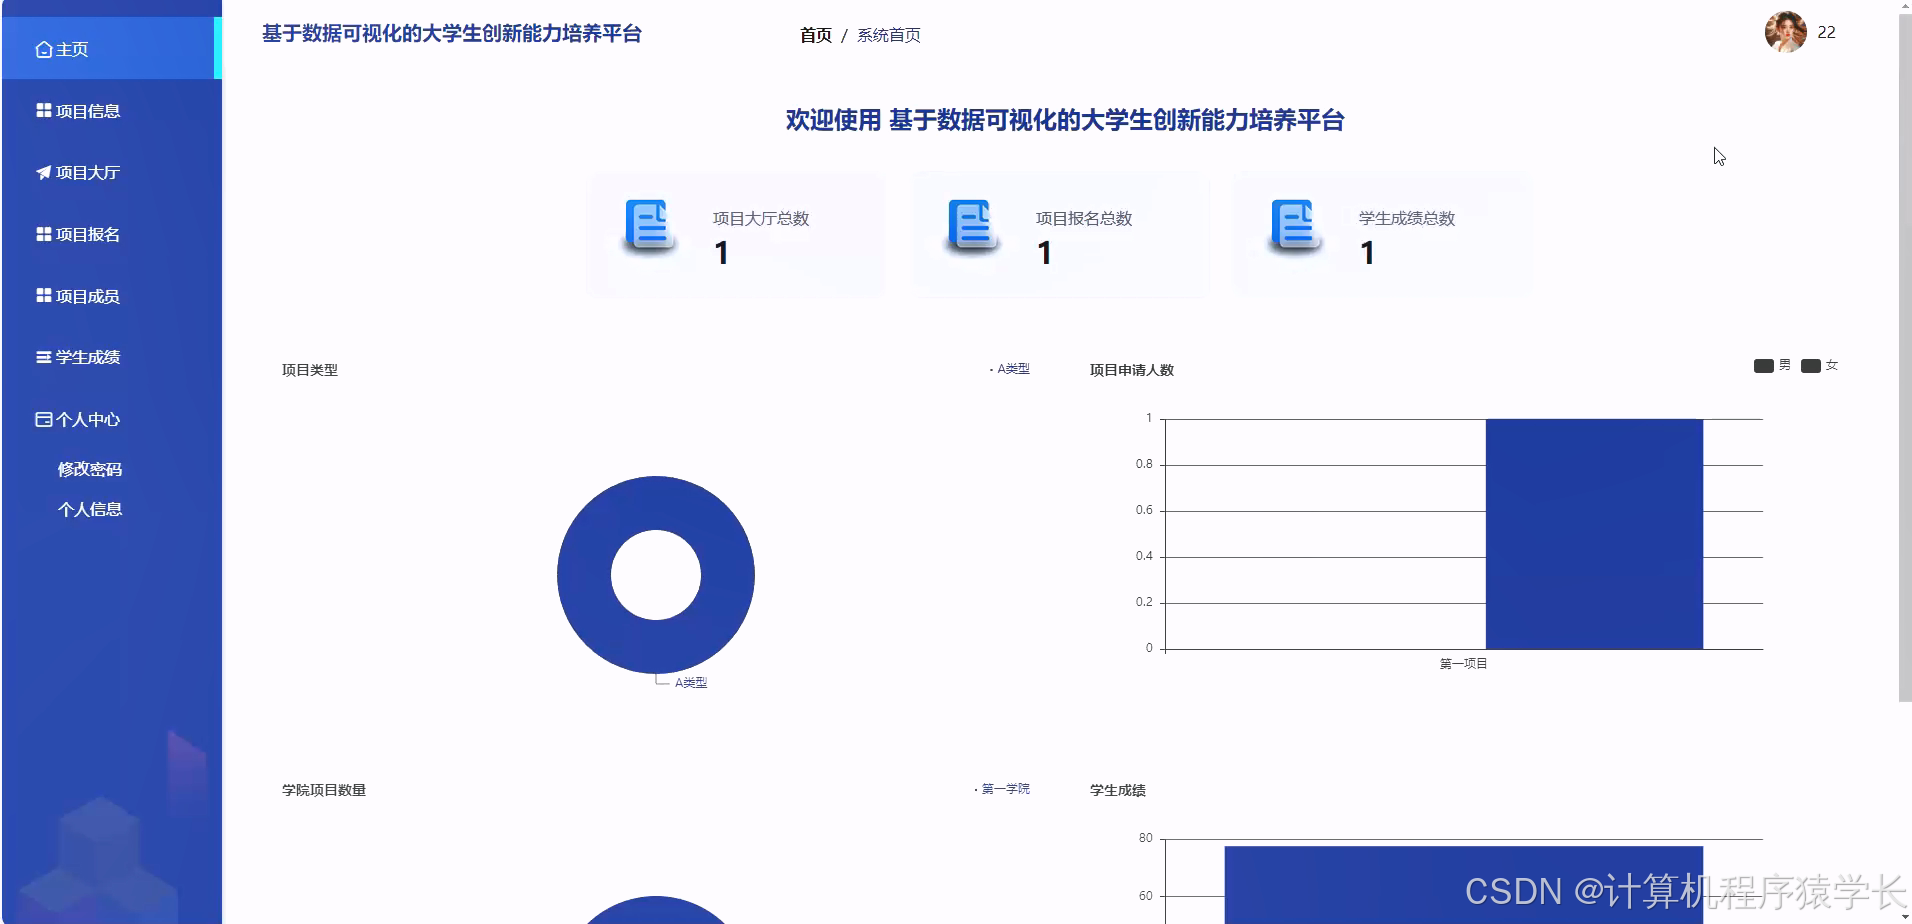
Task: Click the 项目报名总数 label
Action: [x=1084, y=219]
